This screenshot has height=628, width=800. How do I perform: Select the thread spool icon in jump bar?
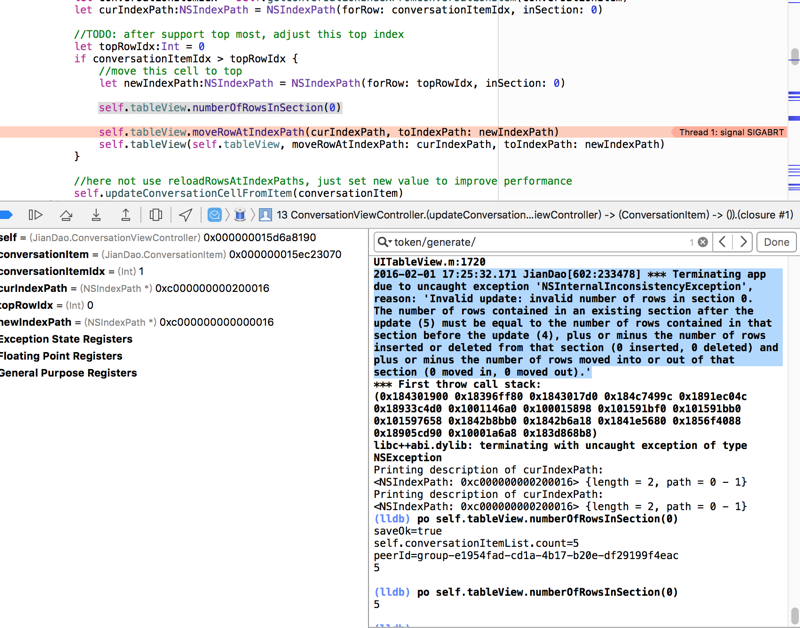click(240, 215)
